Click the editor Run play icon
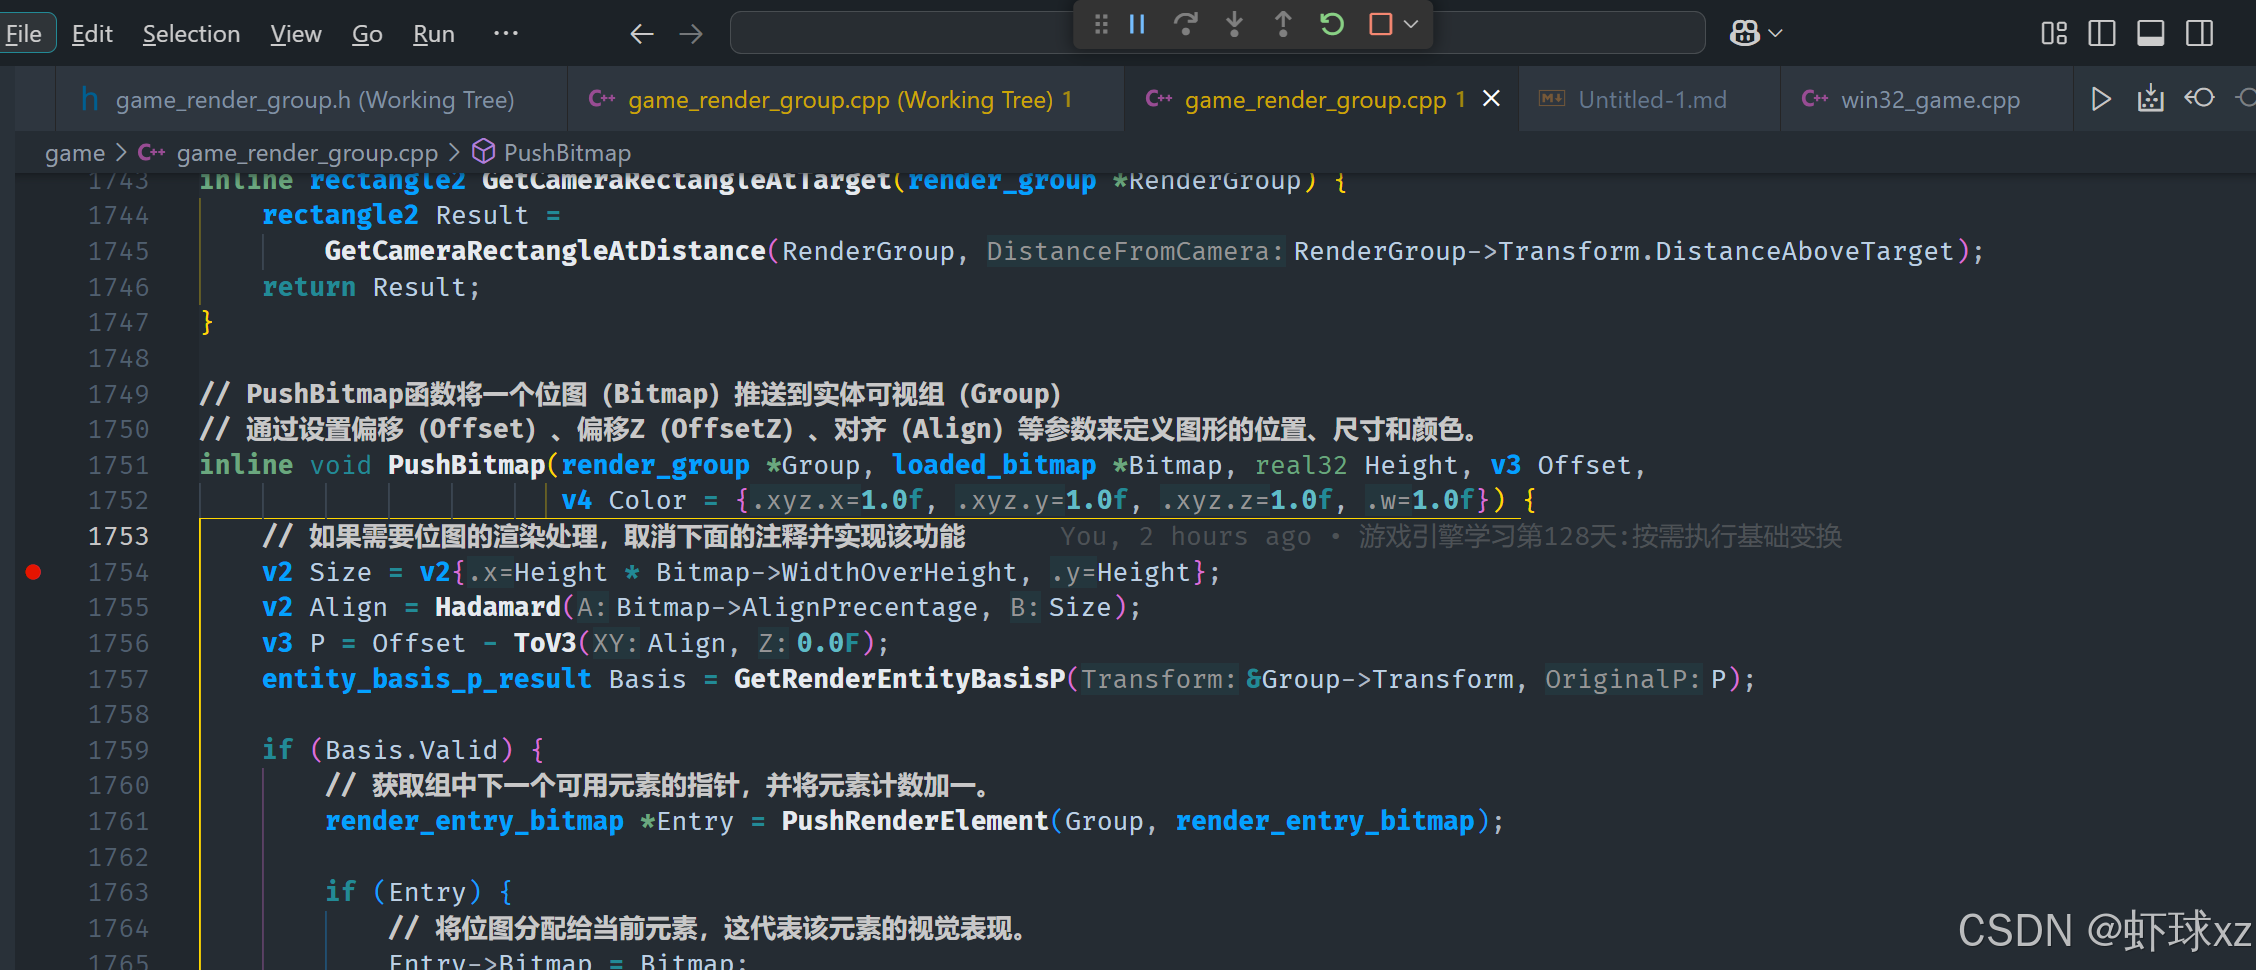 (2101, 99)
